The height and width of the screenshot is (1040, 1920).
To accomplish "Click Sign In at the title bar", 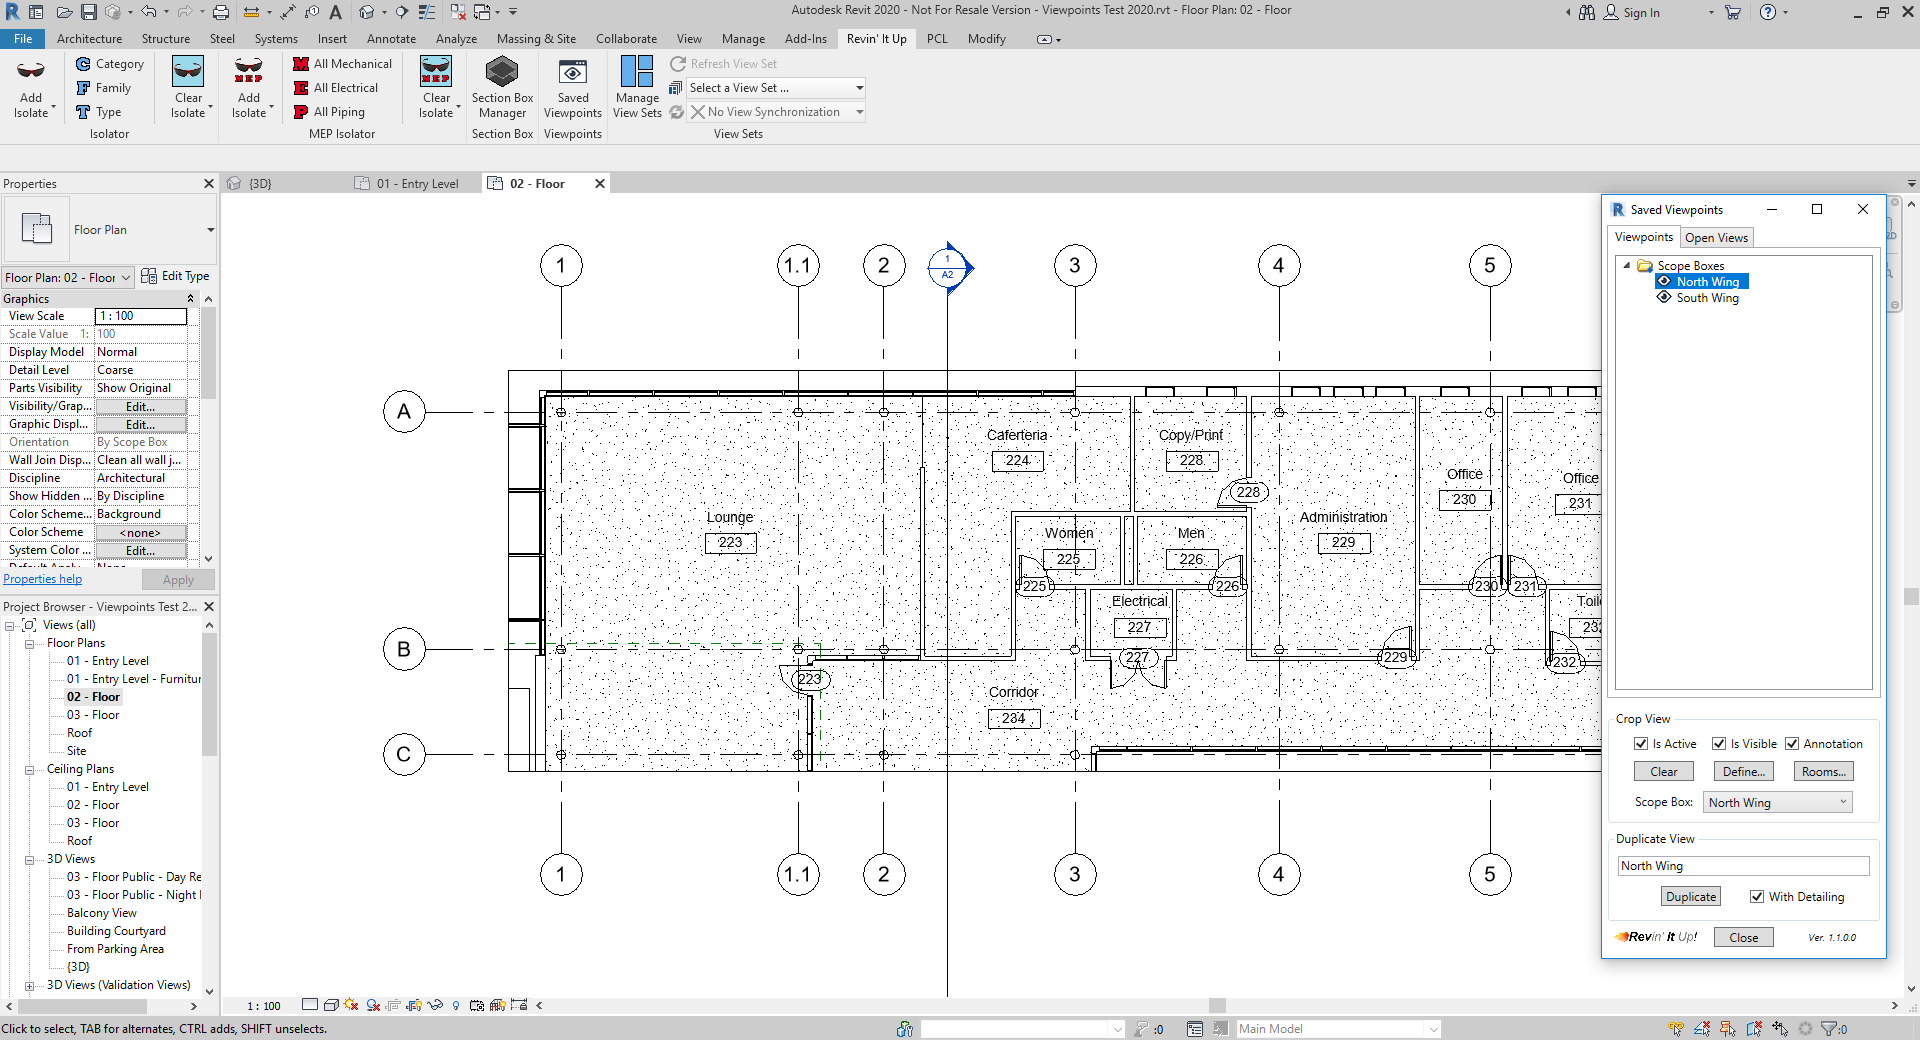I will click(x=1641, y=13).
